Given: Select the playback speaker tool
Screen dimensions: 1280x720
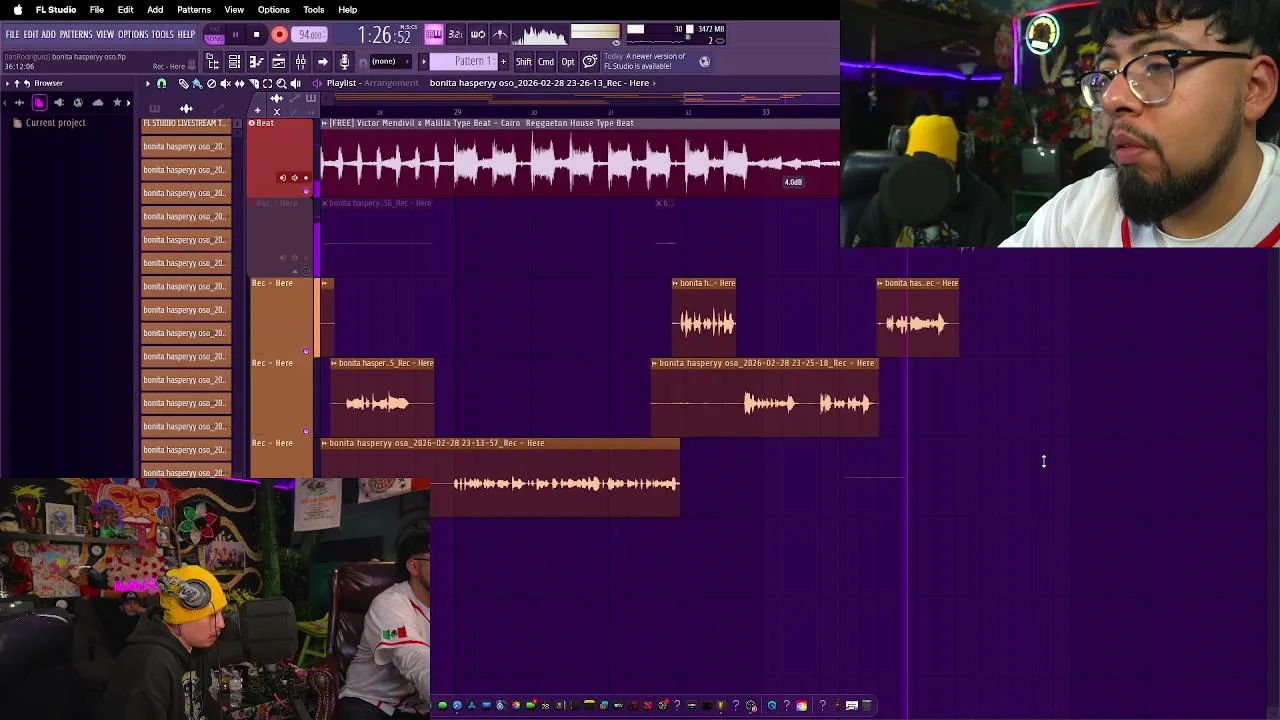Looking at the screenshot, I should (295, 83).
